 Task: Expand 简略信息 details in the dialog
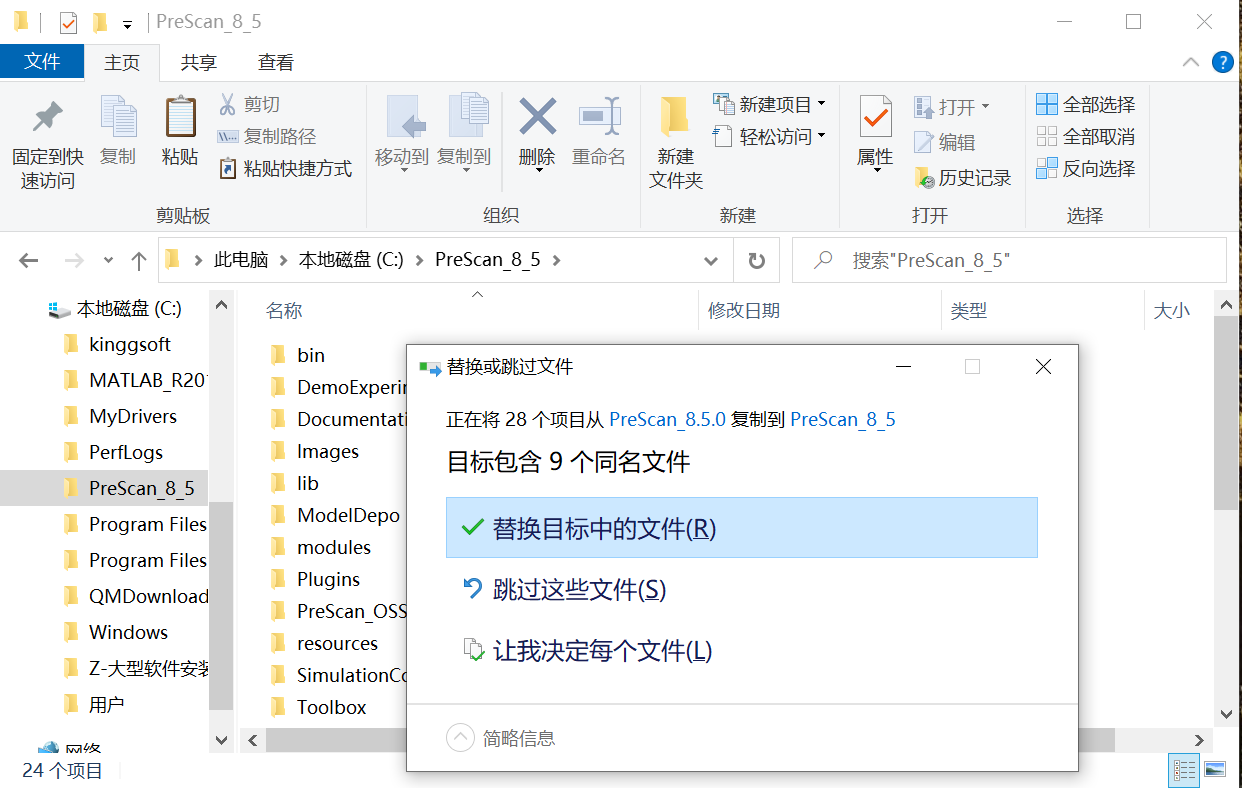pyautogui.click(x=501, y=738)
